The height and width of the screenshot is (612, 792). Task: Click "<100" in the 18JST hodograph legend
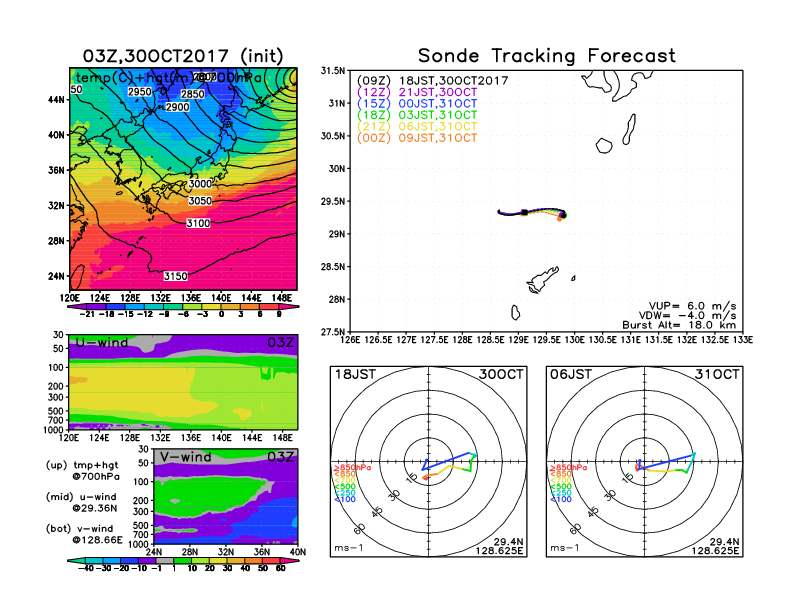(345, 499)
